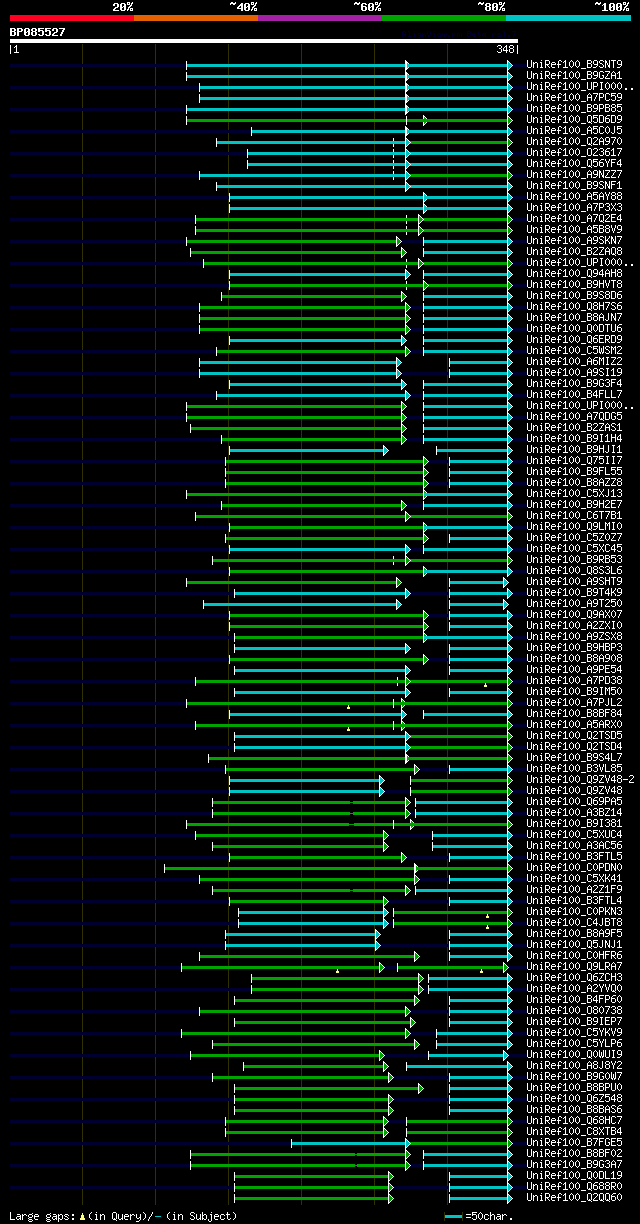Select the UniRef100_A7PJL2 label
Screen dimensions: 640x1224
[x=574, y=702]
